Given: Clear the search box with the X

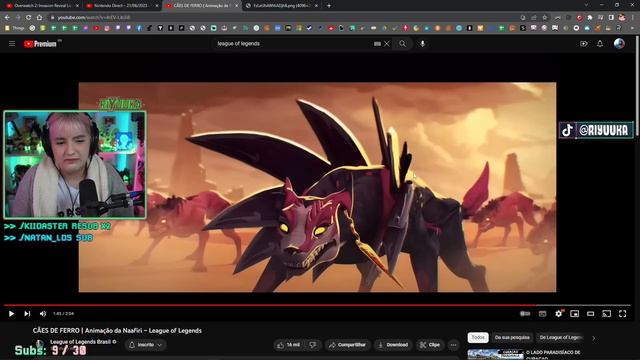Looking at the screenshot, I should (x=387, y=44).
